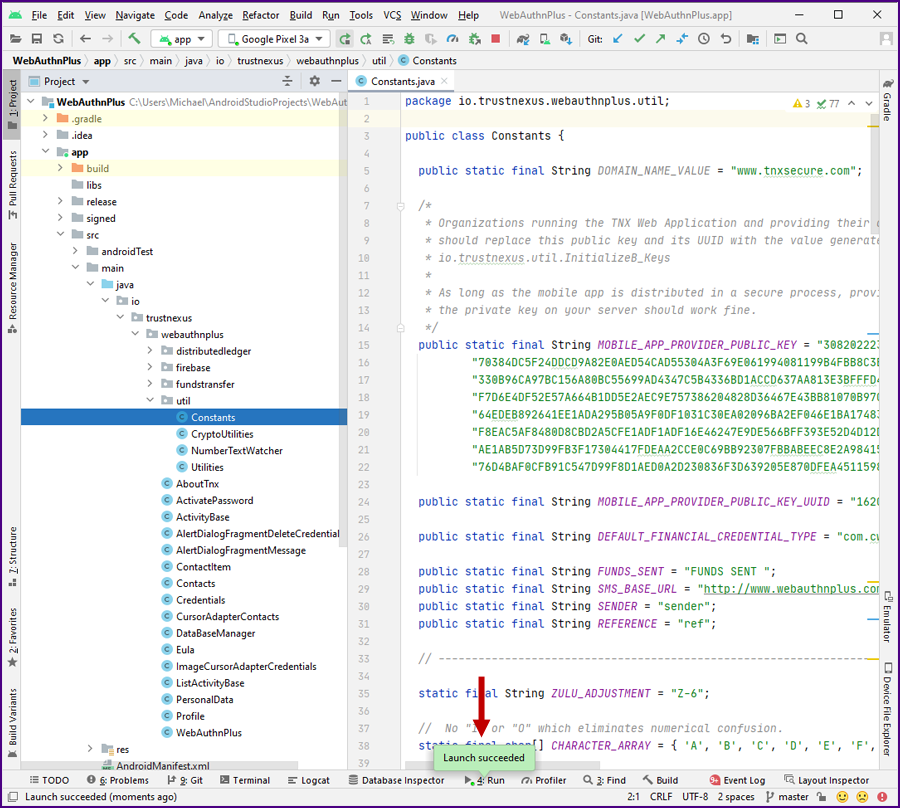Select the Constants.java editor tab
The image size is (900, 808).
(x=401, y=81)
